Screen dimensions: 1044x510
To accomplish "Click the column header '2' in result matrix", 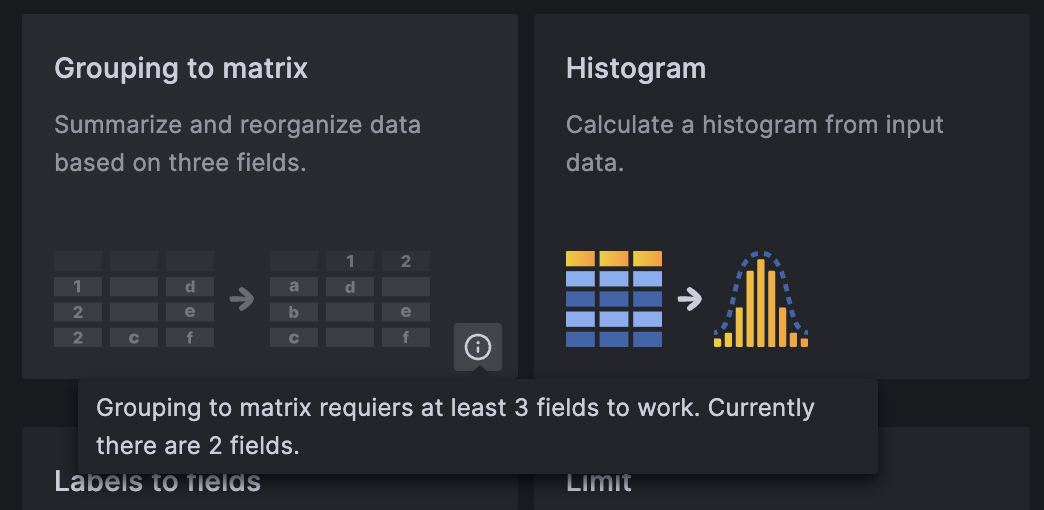I will click(406, 262).
